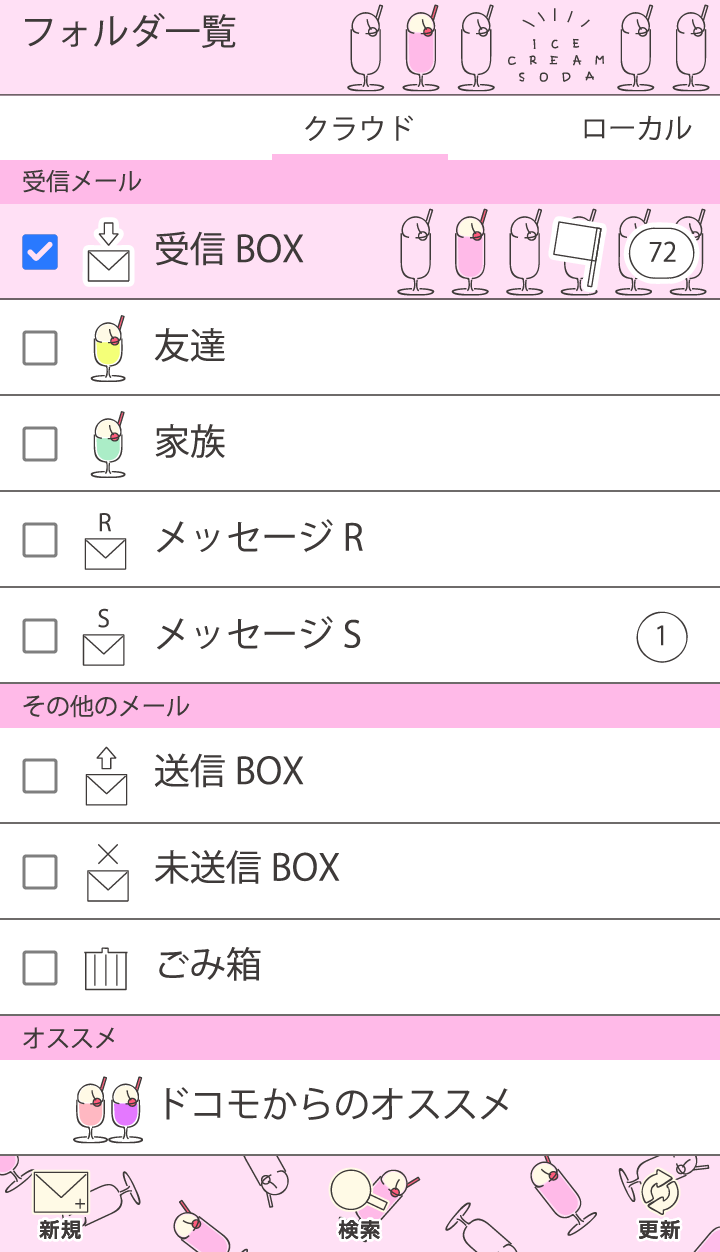Screen dimensions: 720x1252
Task: Click the yellow soda icon beside 友達
Action: coord(108,349)
